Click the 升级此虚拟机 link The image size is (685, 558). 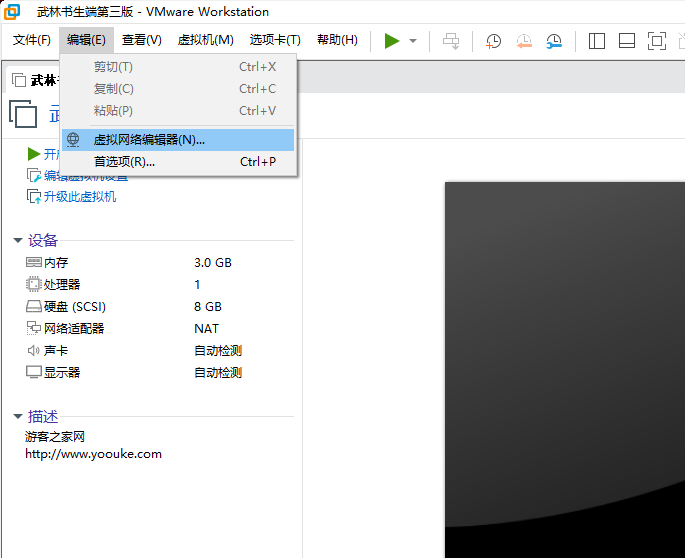point(79,197)
